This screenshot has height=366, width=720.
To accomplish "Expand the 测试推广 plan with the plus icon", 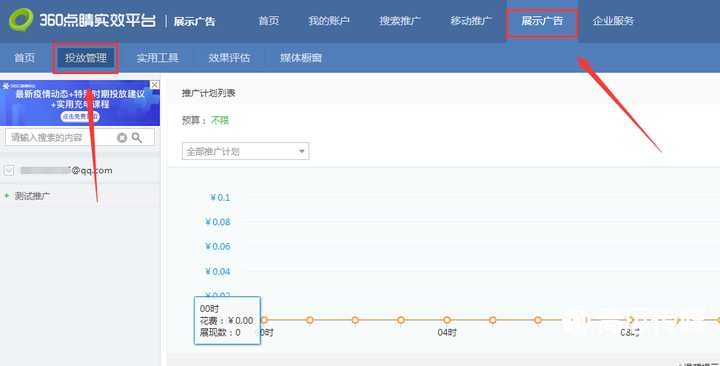I will tap(6, 196).
